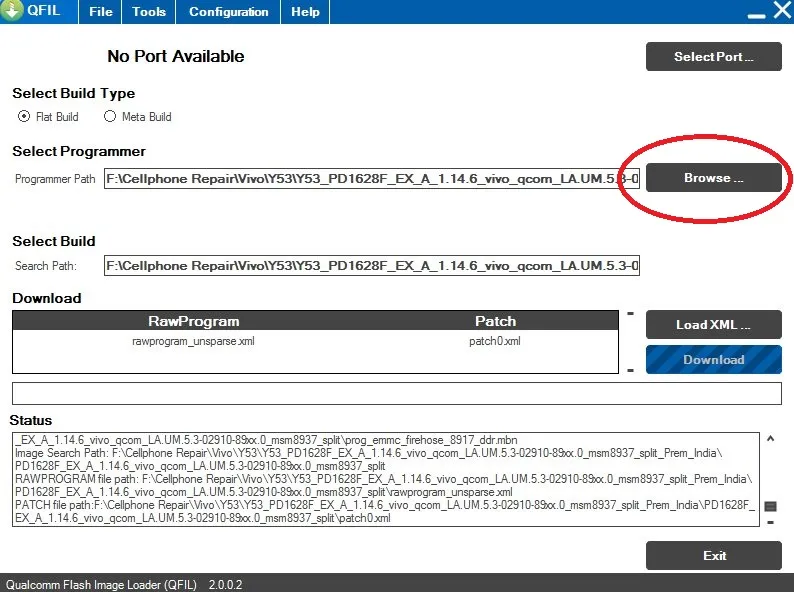Click inside the Search Path field
The width and height of the screenshot is (794, 592).
click(x=372, y=265)
